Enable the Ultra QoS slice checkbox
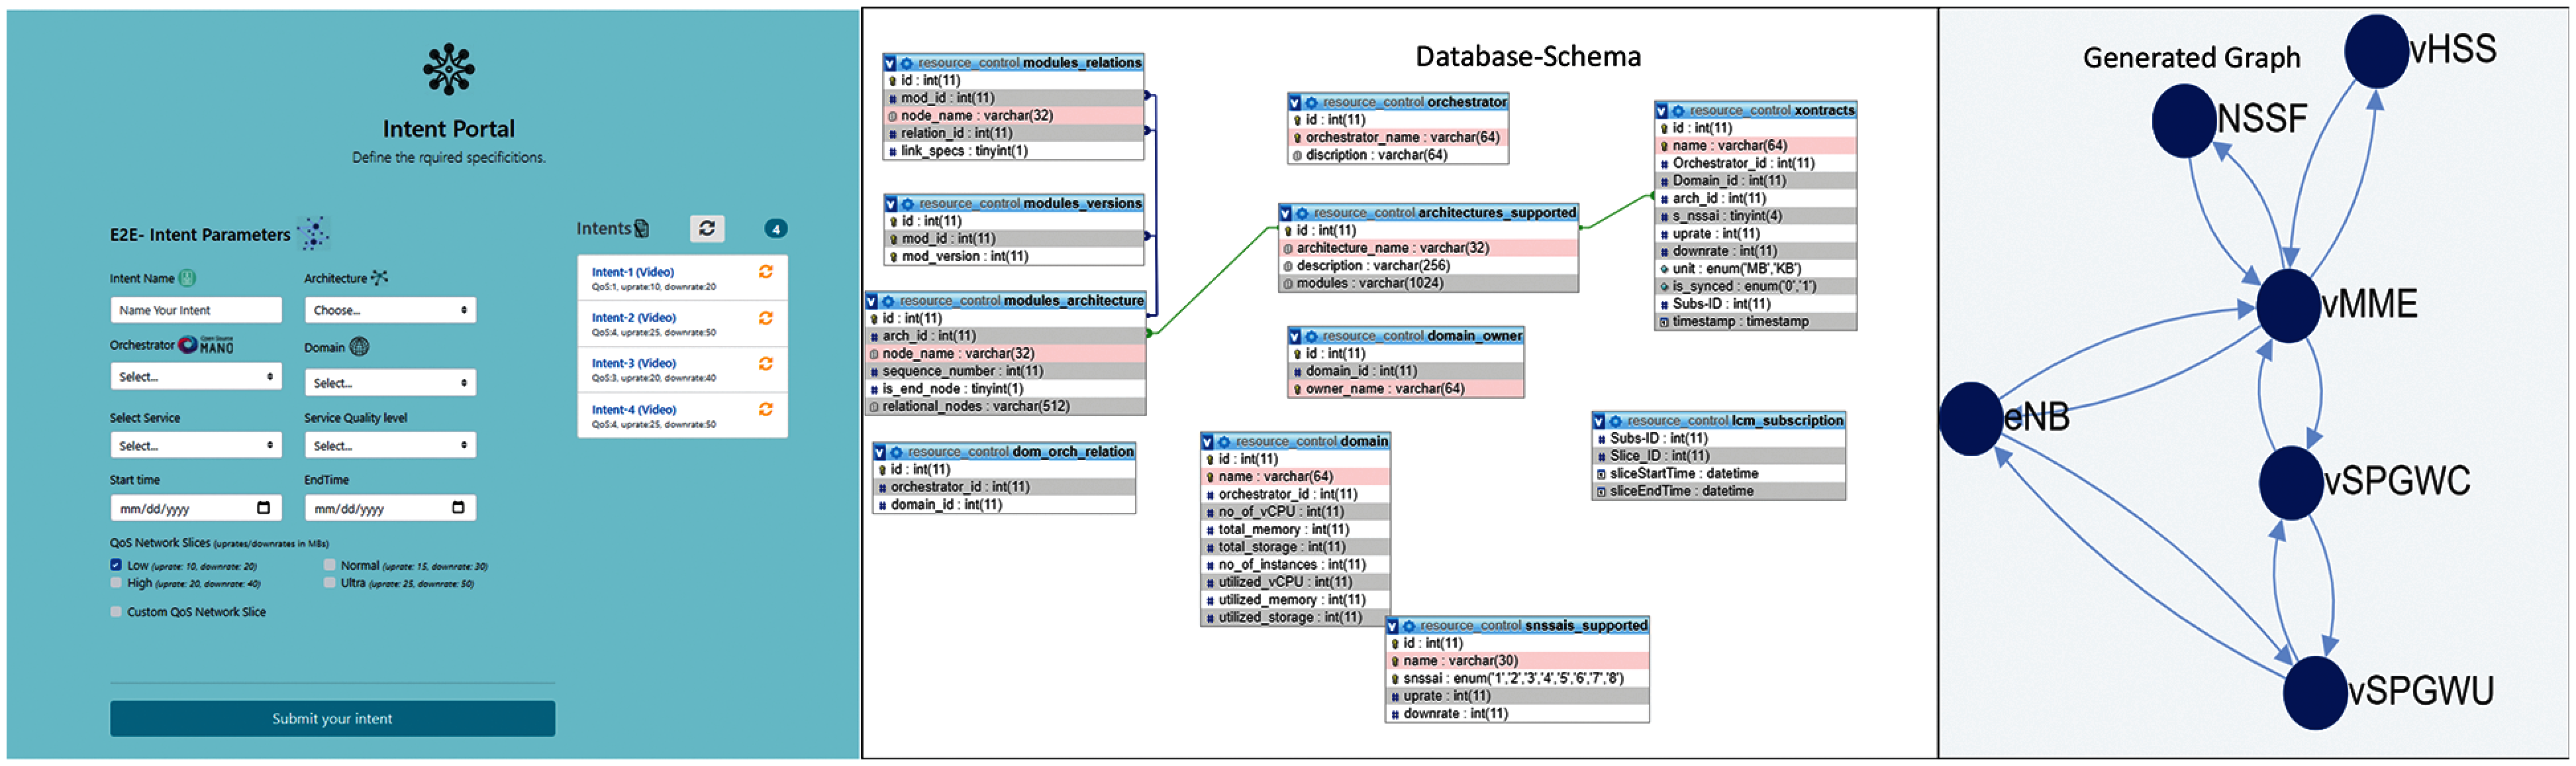 [329, 583]
